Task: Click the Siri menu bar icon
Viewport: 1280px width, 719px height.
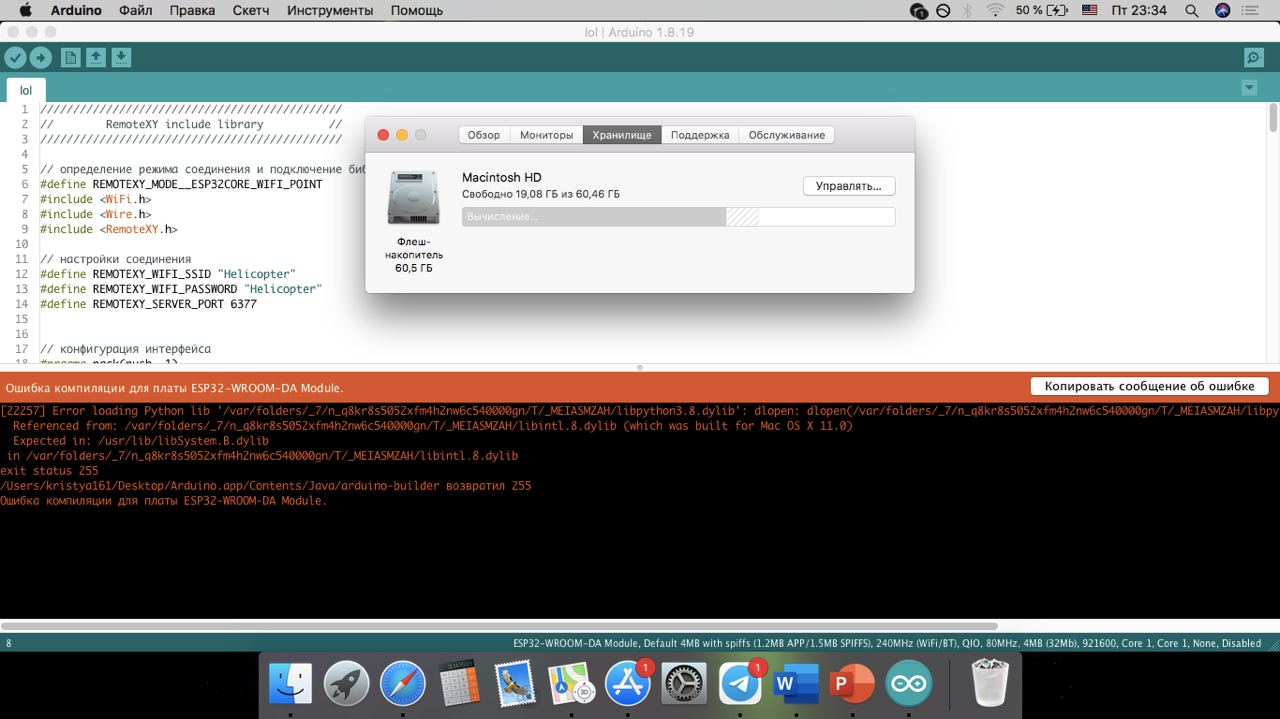Action: (x=1223, y=10)
